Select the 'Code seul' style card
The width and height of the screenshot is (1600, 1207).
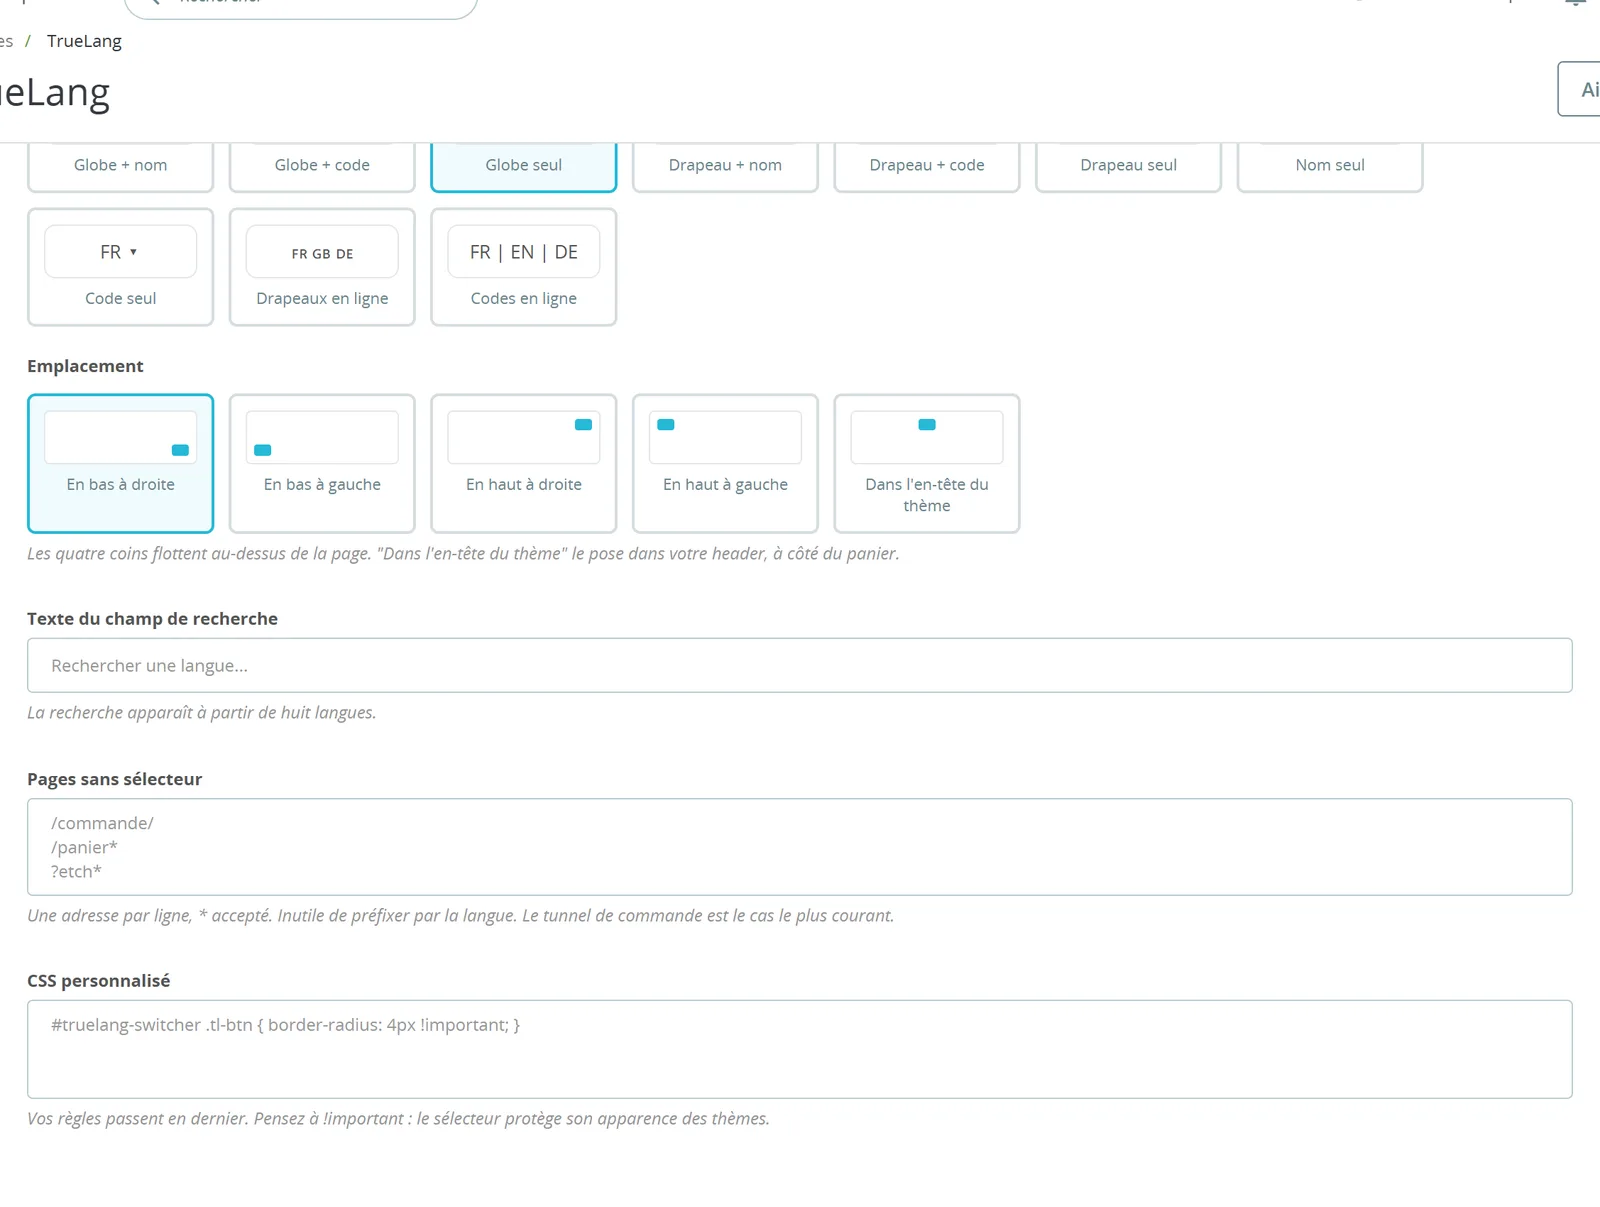(120, 267)
